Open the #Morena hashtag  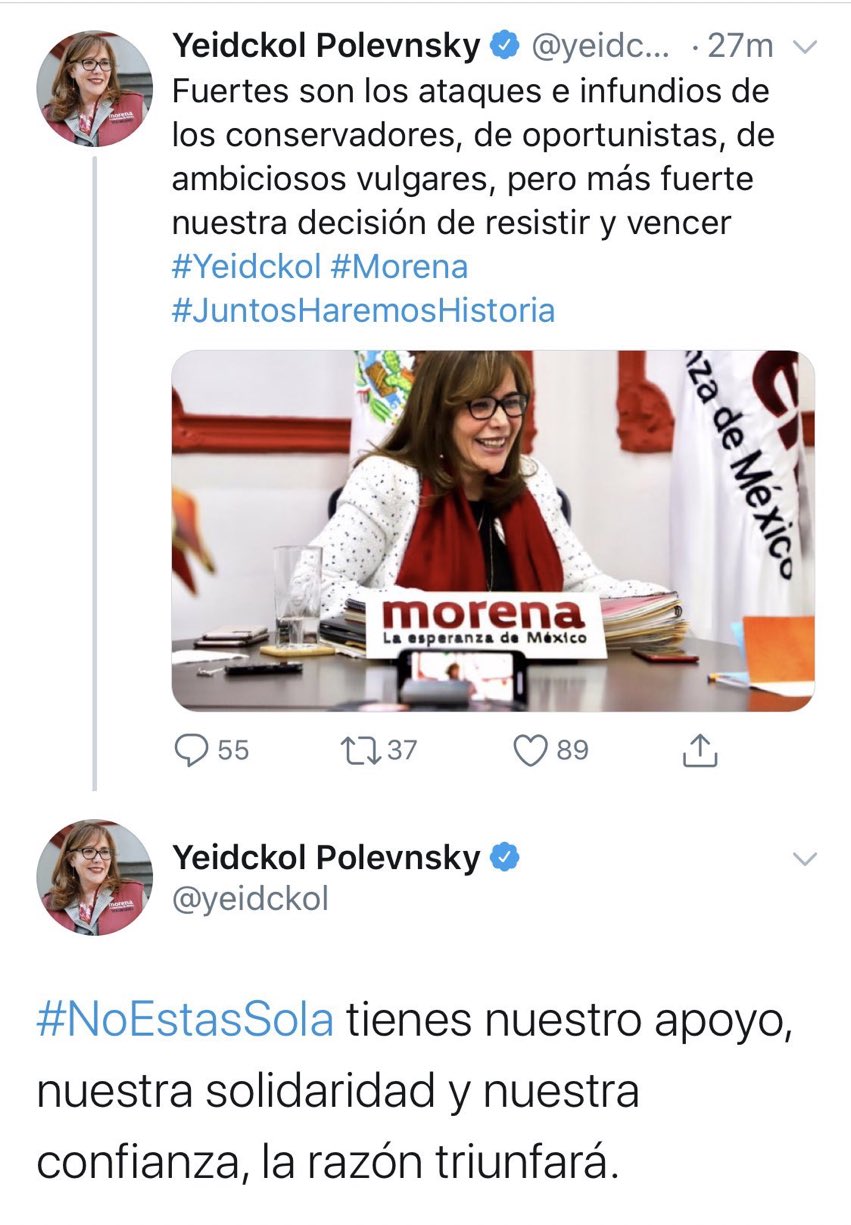point(400,267)
